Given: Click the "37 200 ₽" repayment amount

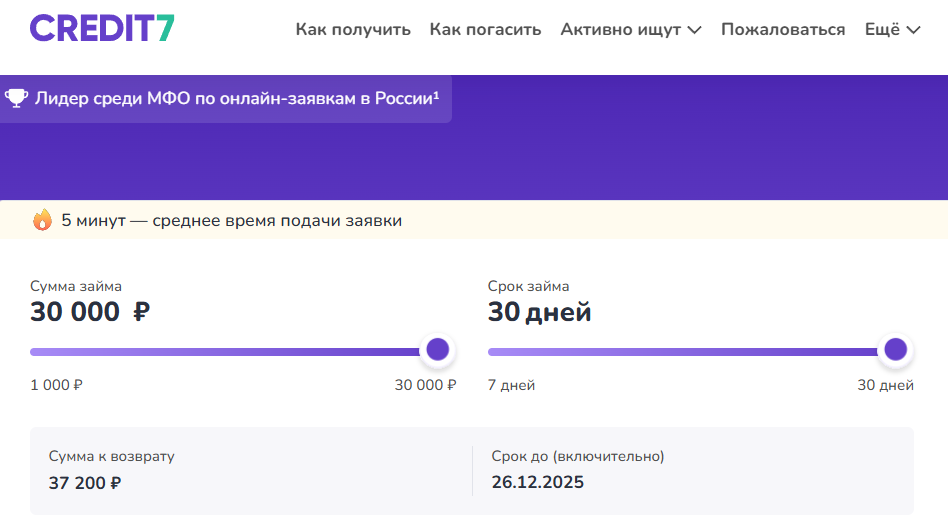Looking at the screenshot, I should 85,483.
